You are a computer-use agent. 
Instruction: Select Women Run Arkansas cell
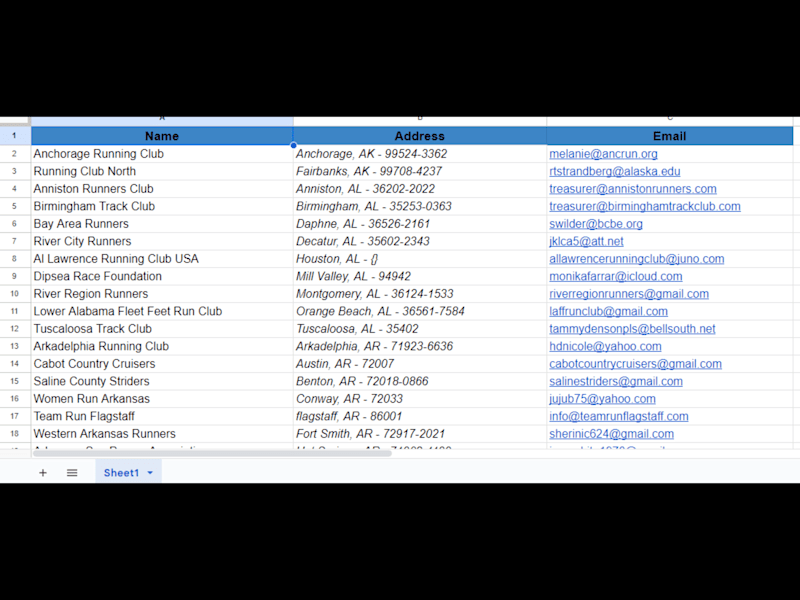[x=162, y=399]
